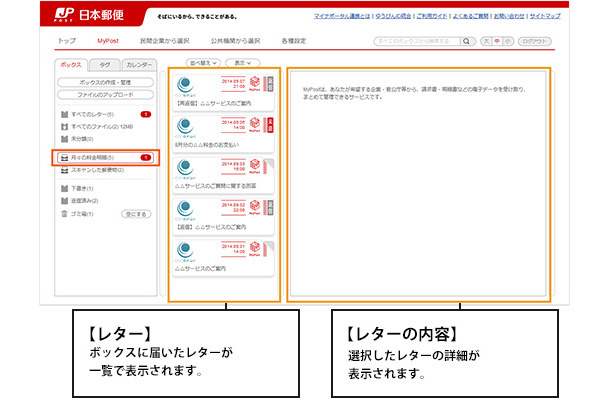Click the folder icon beside すべてのレター
The image size is (612, 398).
point(64,114)
